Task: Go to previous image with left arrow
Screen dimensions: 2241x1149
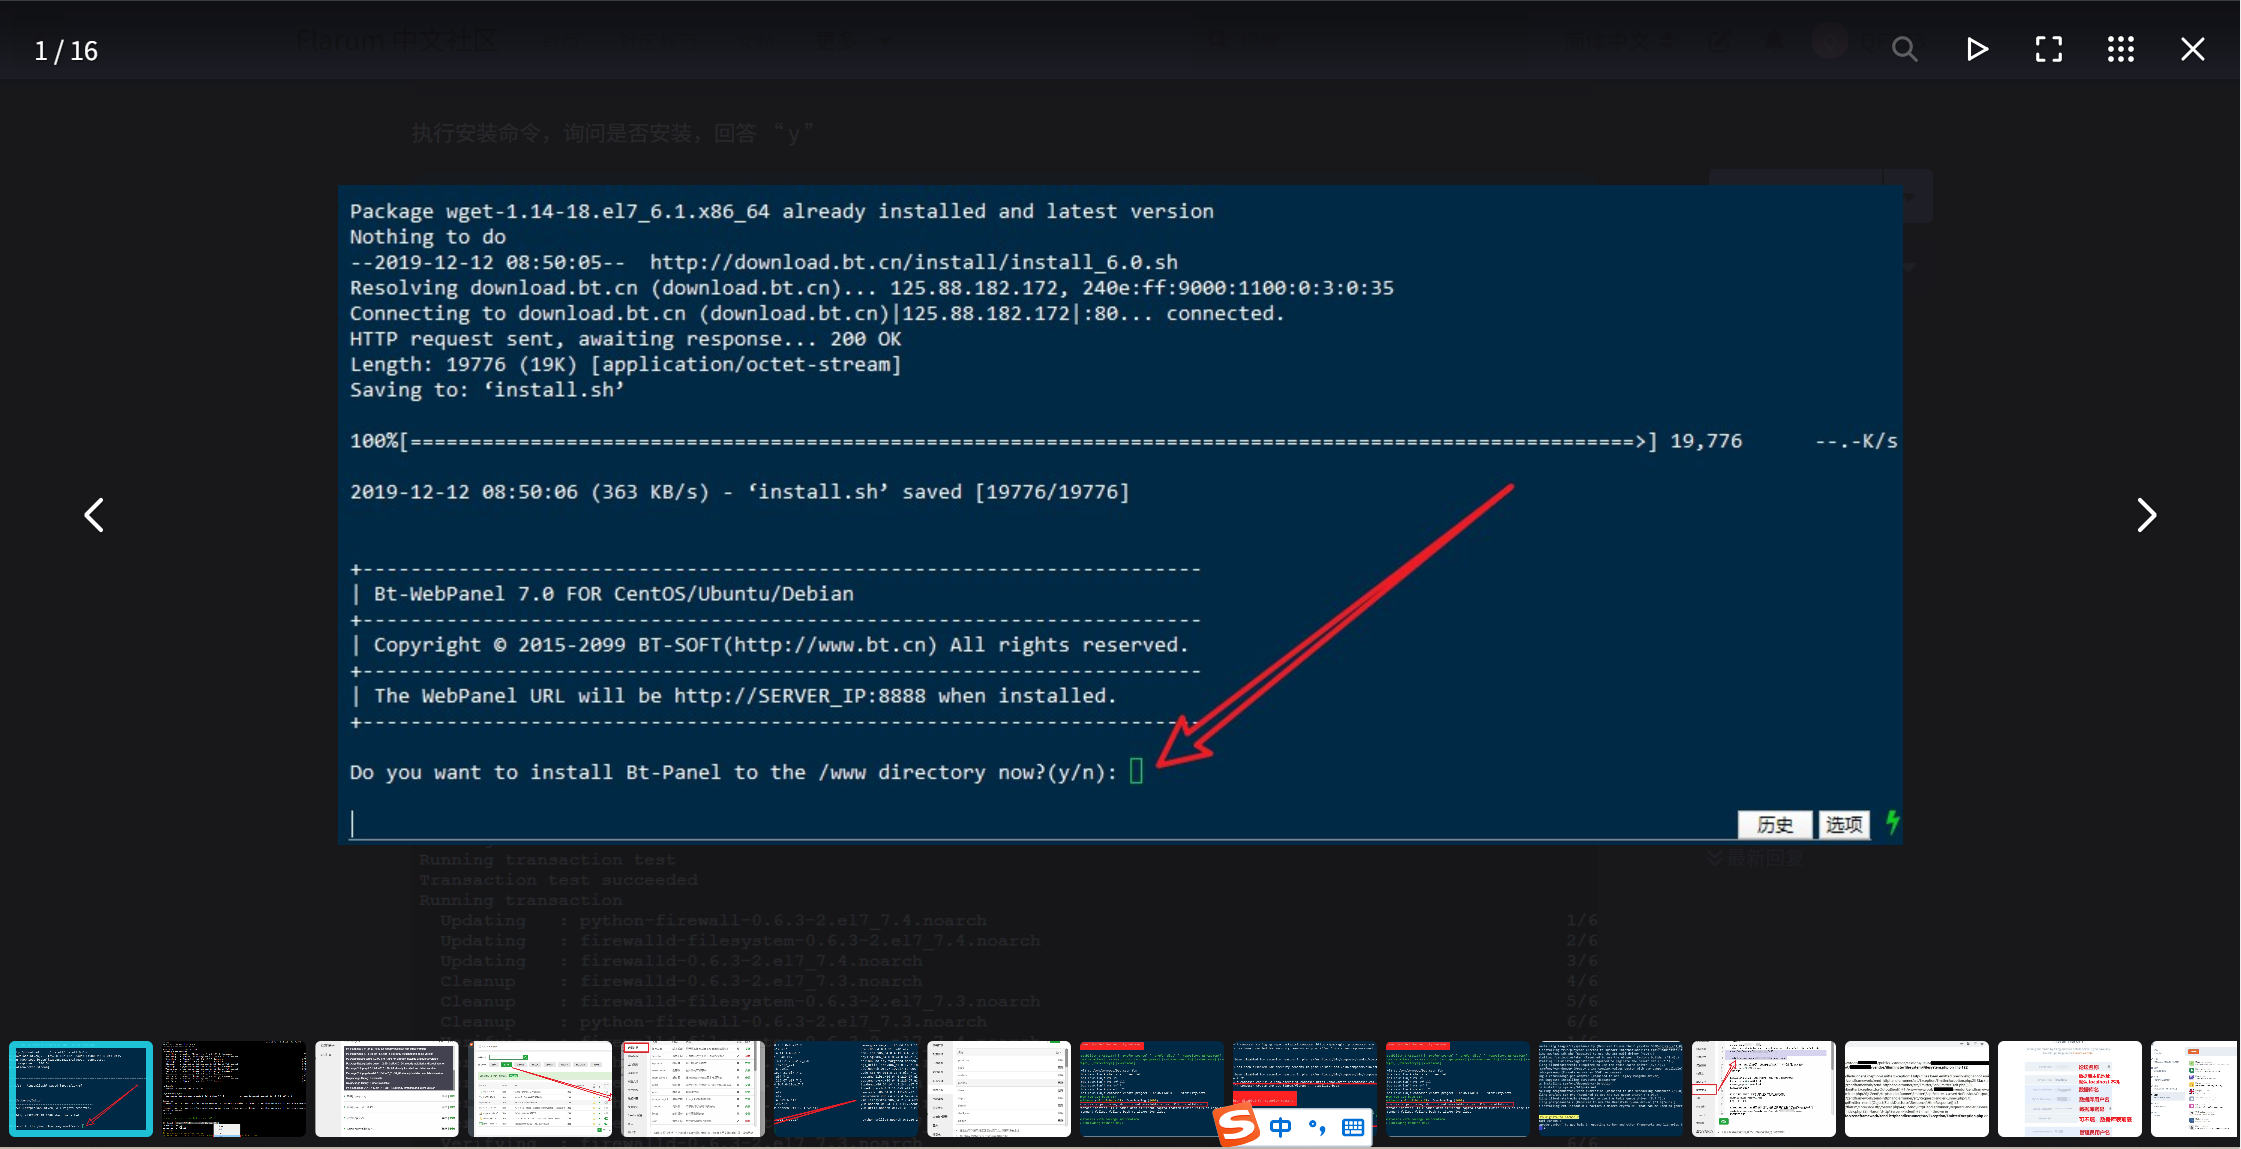Action: click(94, 515)
